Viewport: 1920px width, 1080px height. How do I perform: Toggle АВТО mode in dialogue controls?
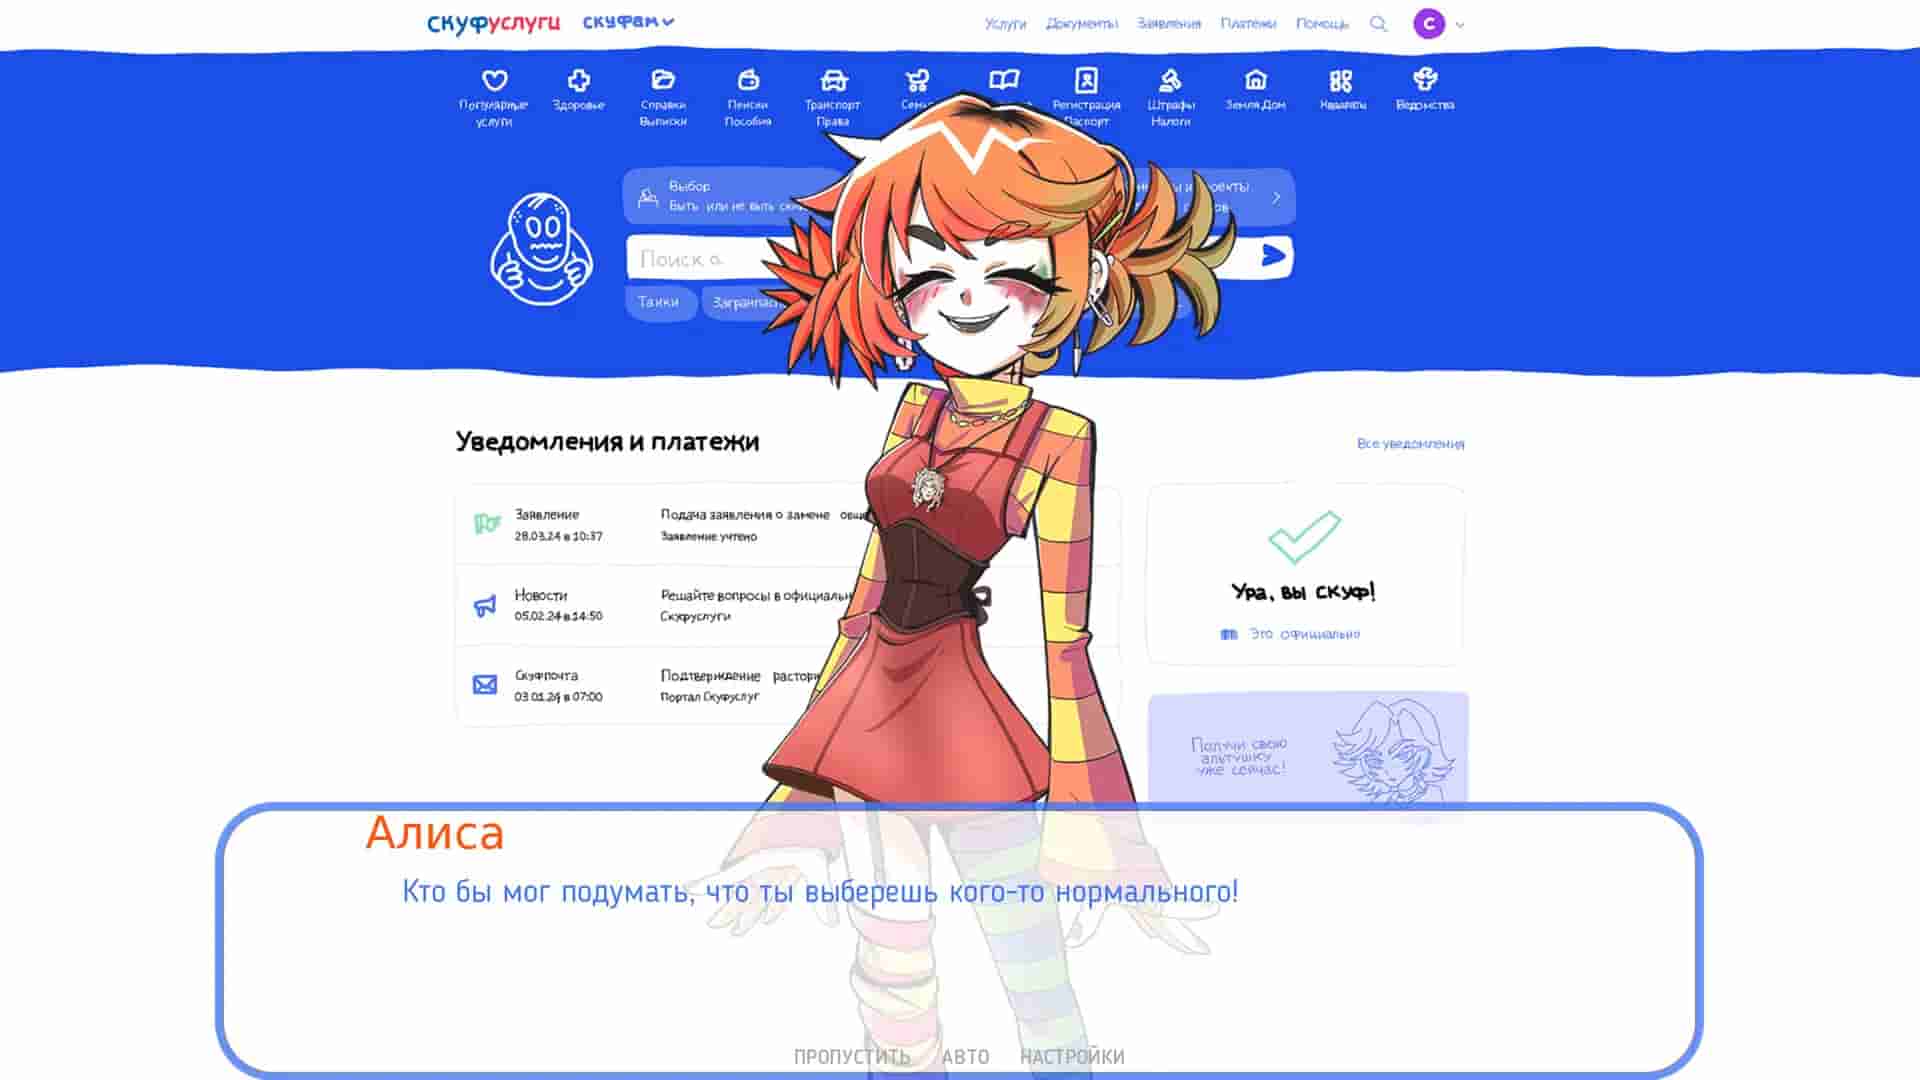(965, 1057)
